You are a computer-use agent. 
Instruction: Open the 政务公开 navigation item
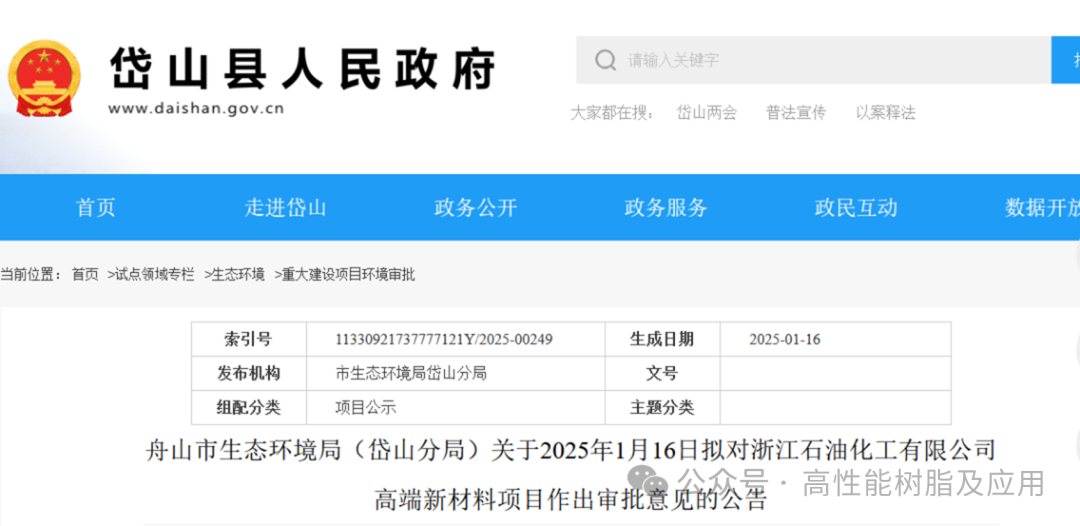(x=475, y=207)
